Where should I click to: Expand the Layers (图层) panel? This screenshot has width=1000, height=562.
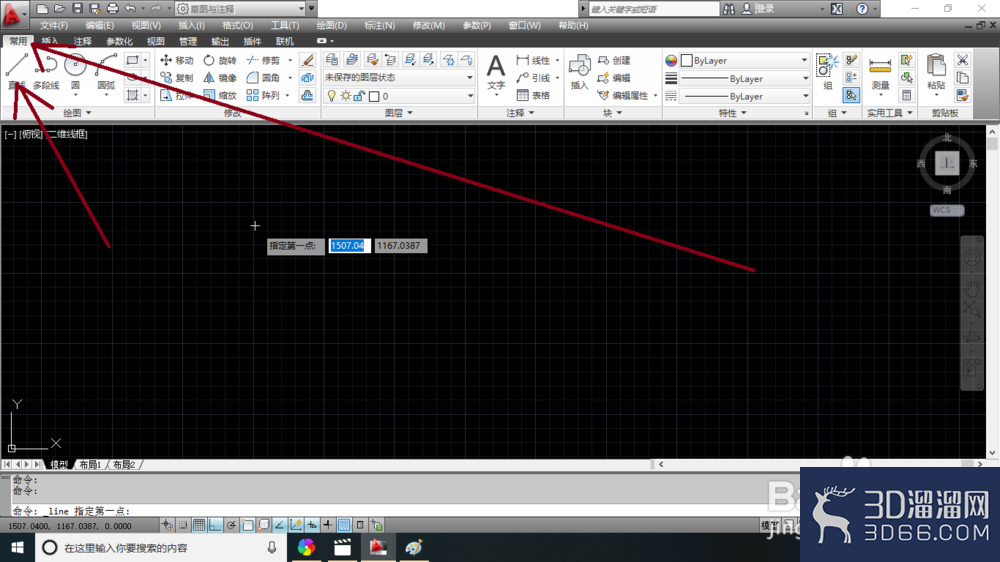point(399,113)
